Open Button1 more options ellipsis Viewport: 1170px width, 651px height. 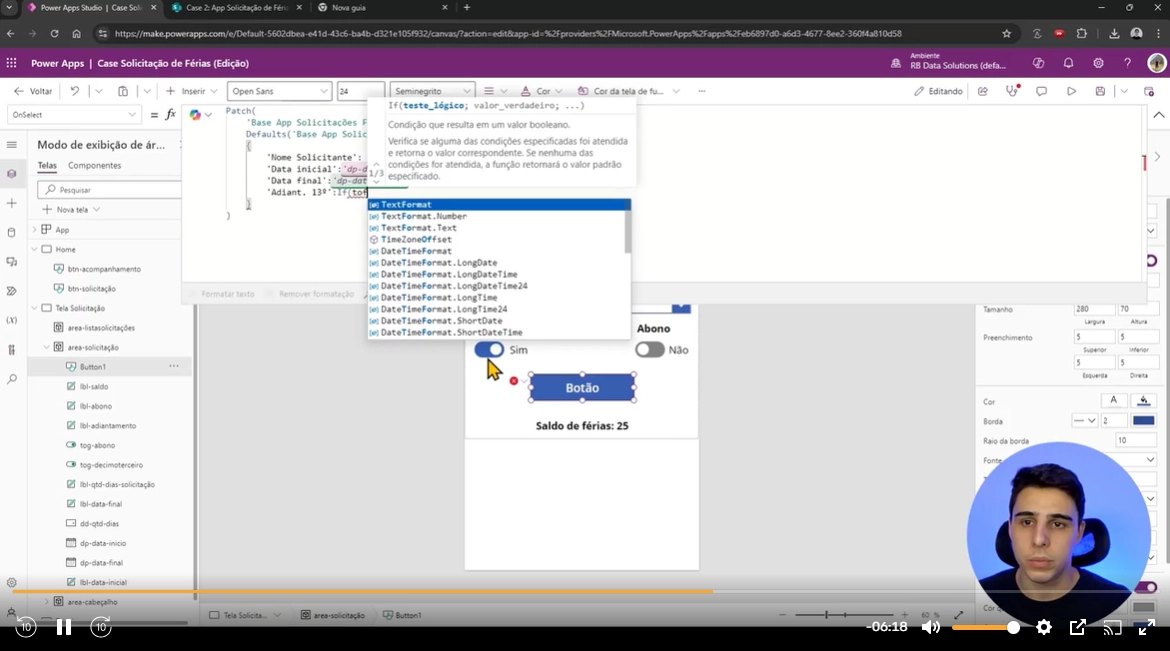174,367
